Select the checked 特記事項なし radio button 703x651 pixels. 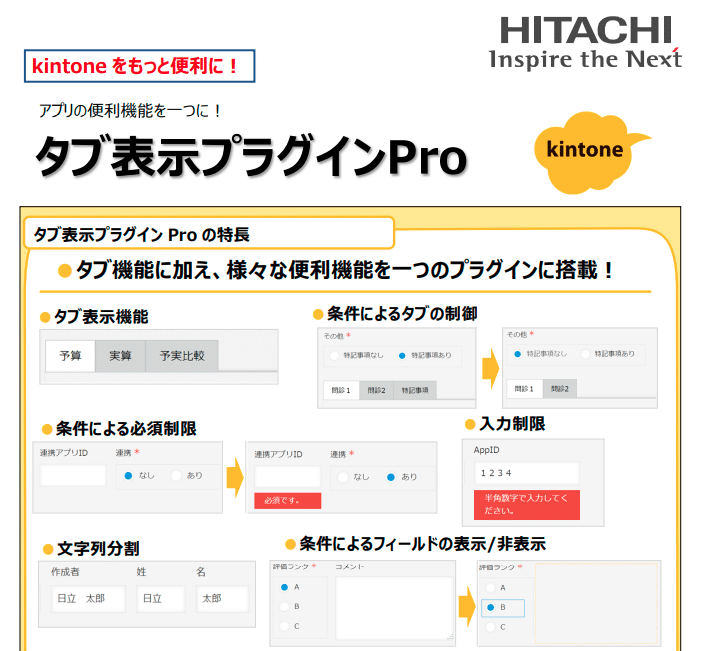(517, 353)
